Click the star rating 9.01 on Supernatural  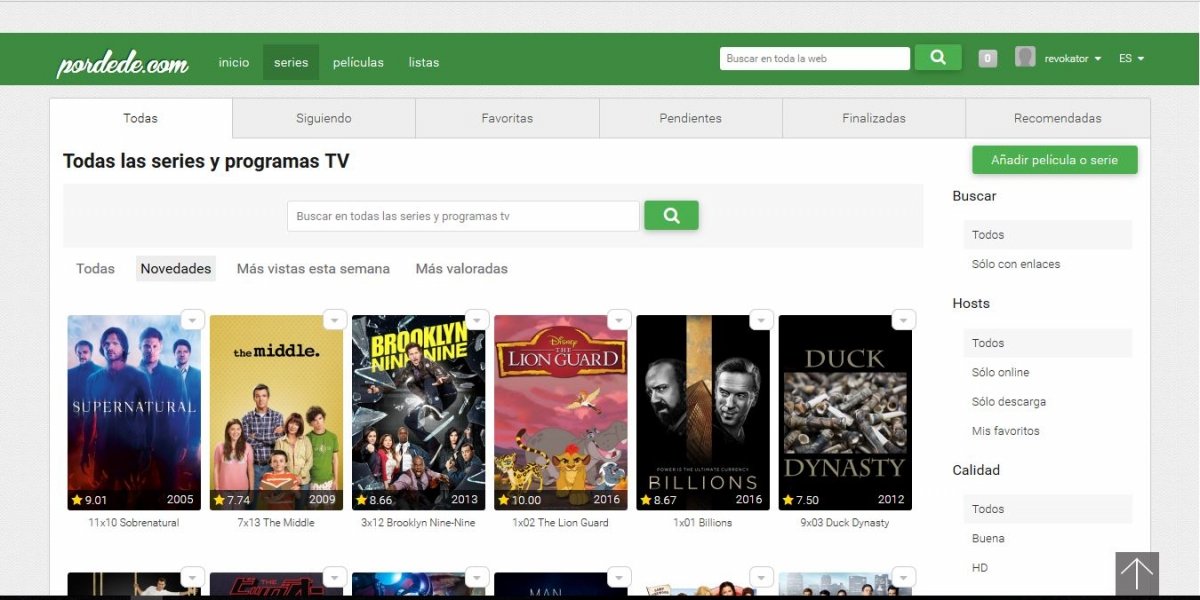click(x=89, y=500)
